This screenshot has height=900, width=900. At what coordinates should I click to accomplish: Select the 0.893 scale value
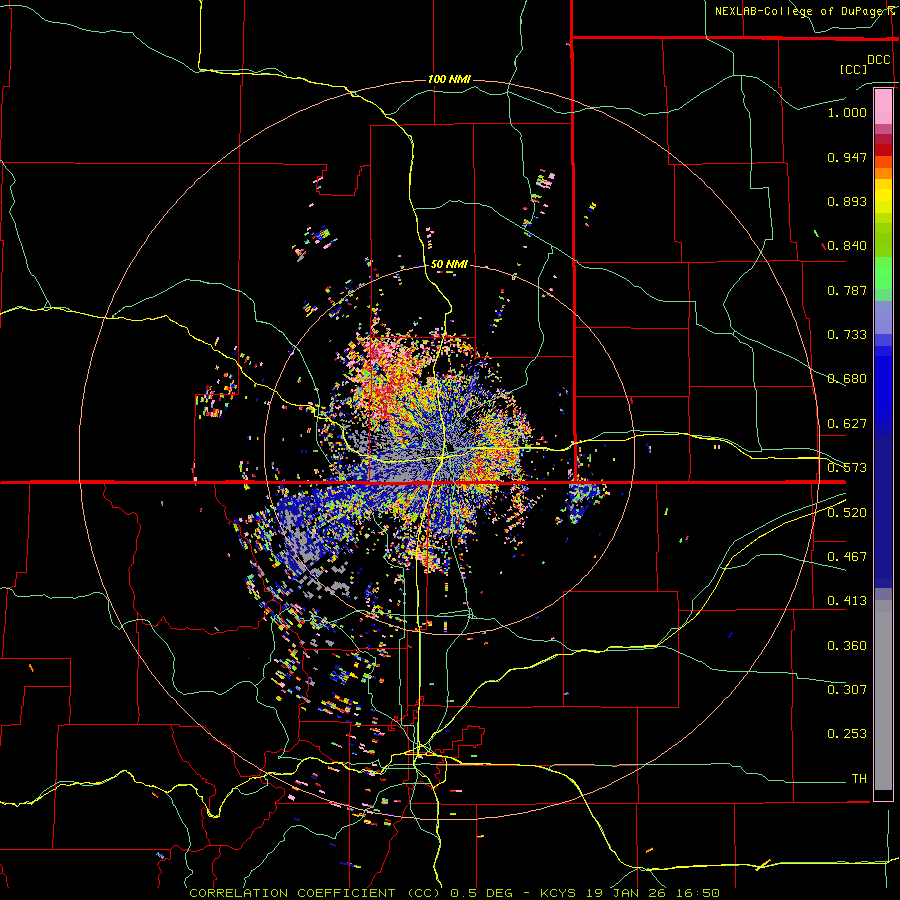[x=847, y=201]
